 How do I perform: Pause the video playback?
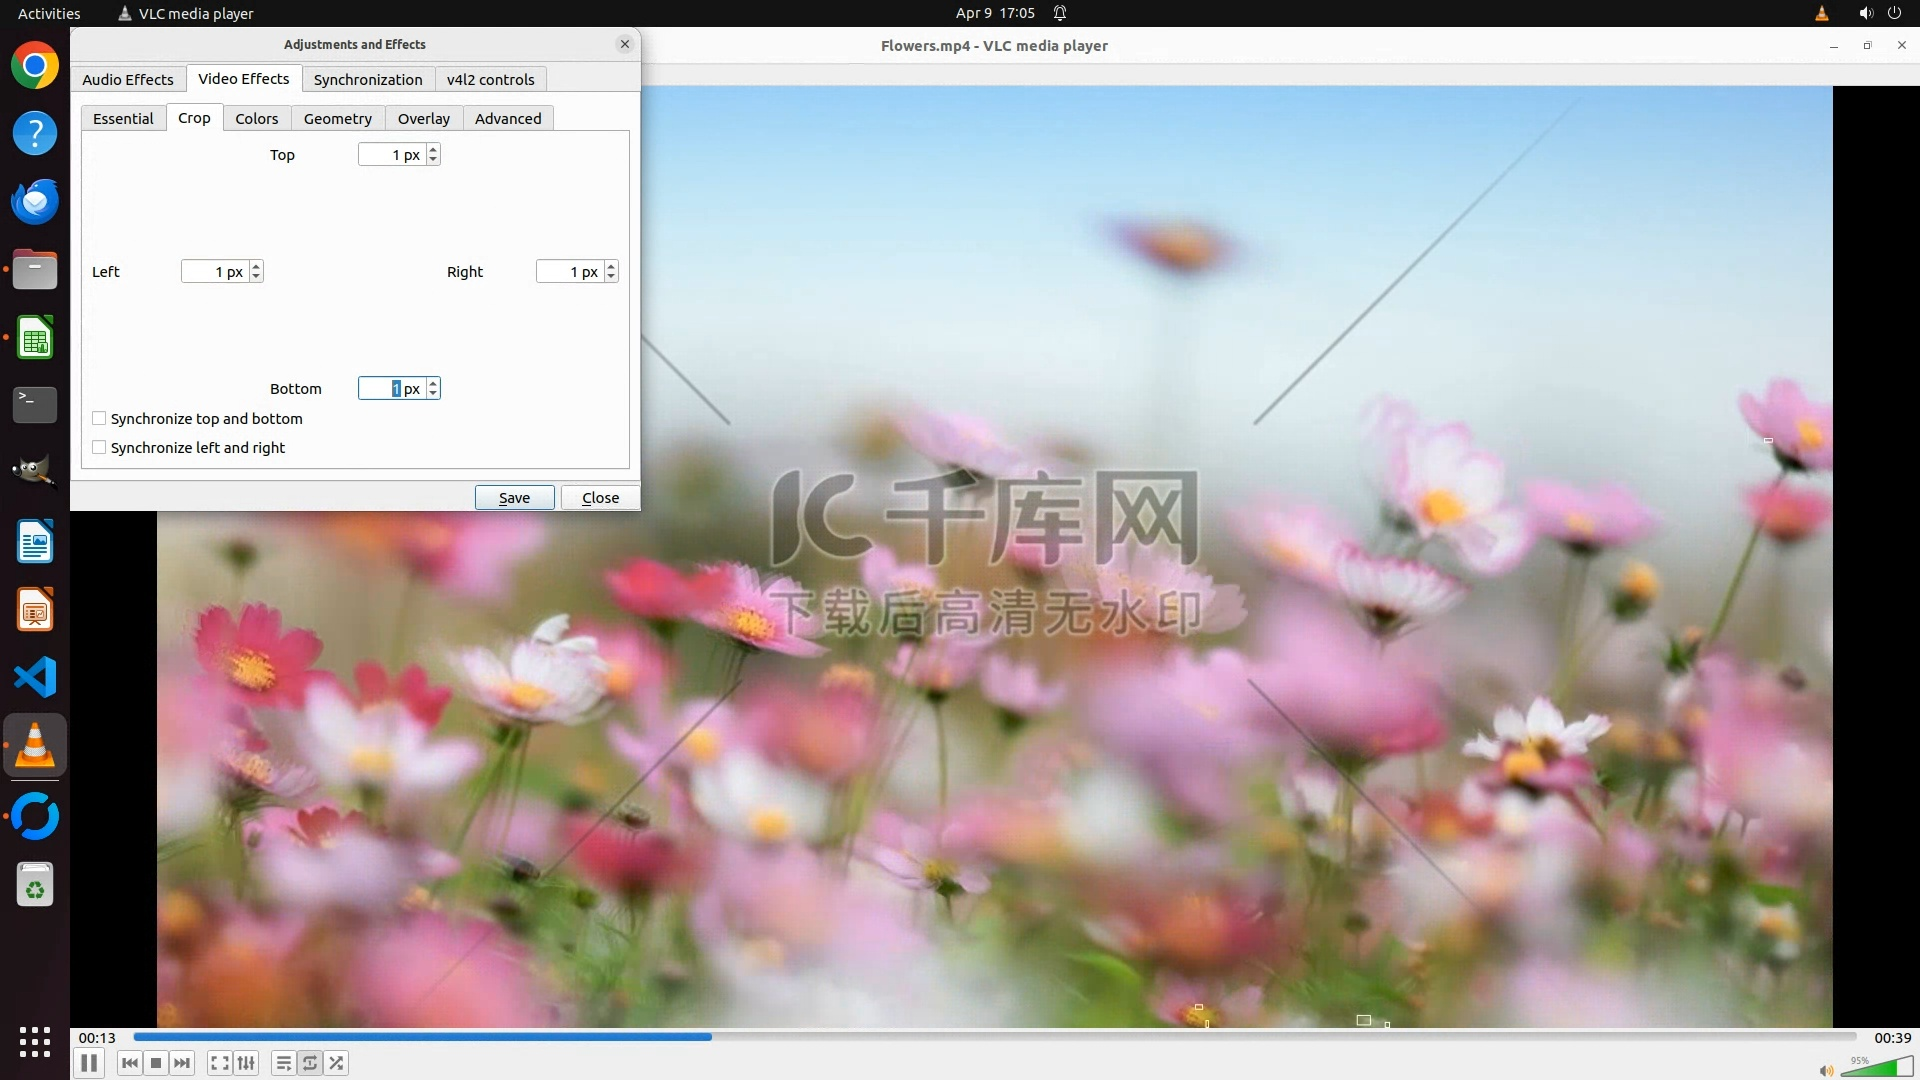(x=89, y=1063)
